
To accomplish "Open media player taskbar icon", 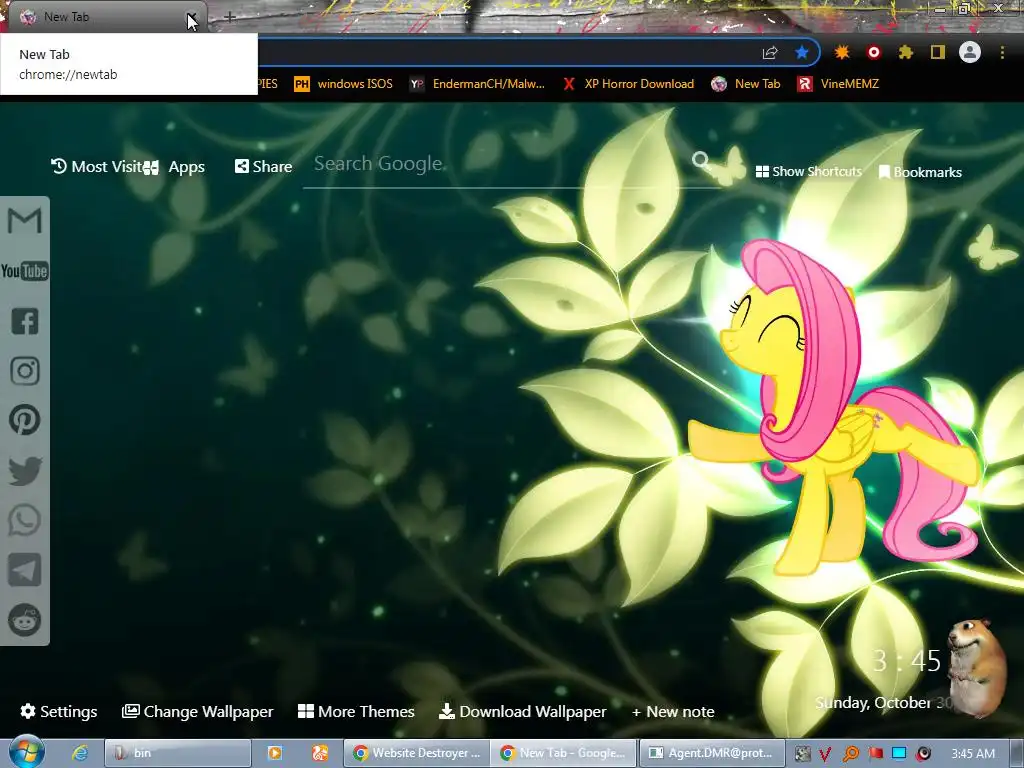I will click(275, 753).
